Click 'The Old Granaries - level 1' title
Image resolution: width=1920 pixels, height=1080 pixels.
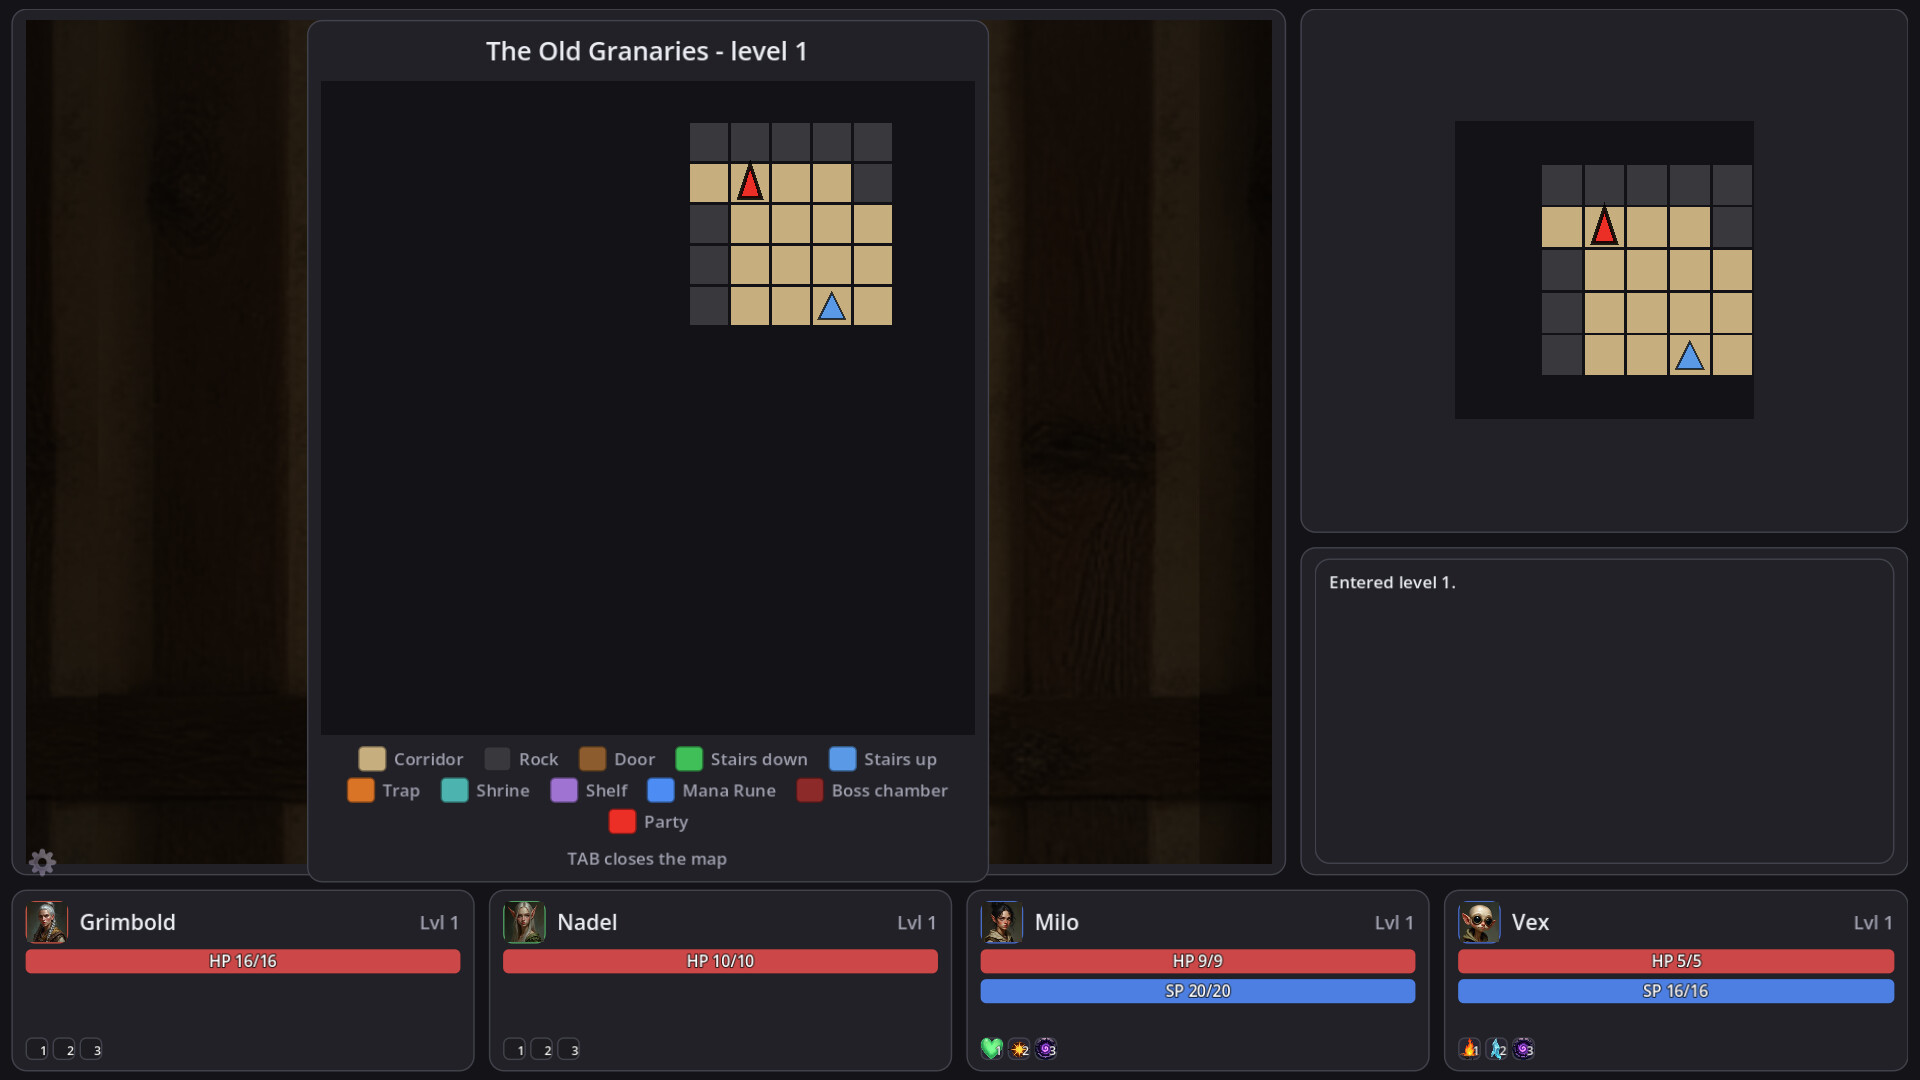(647, 51)
